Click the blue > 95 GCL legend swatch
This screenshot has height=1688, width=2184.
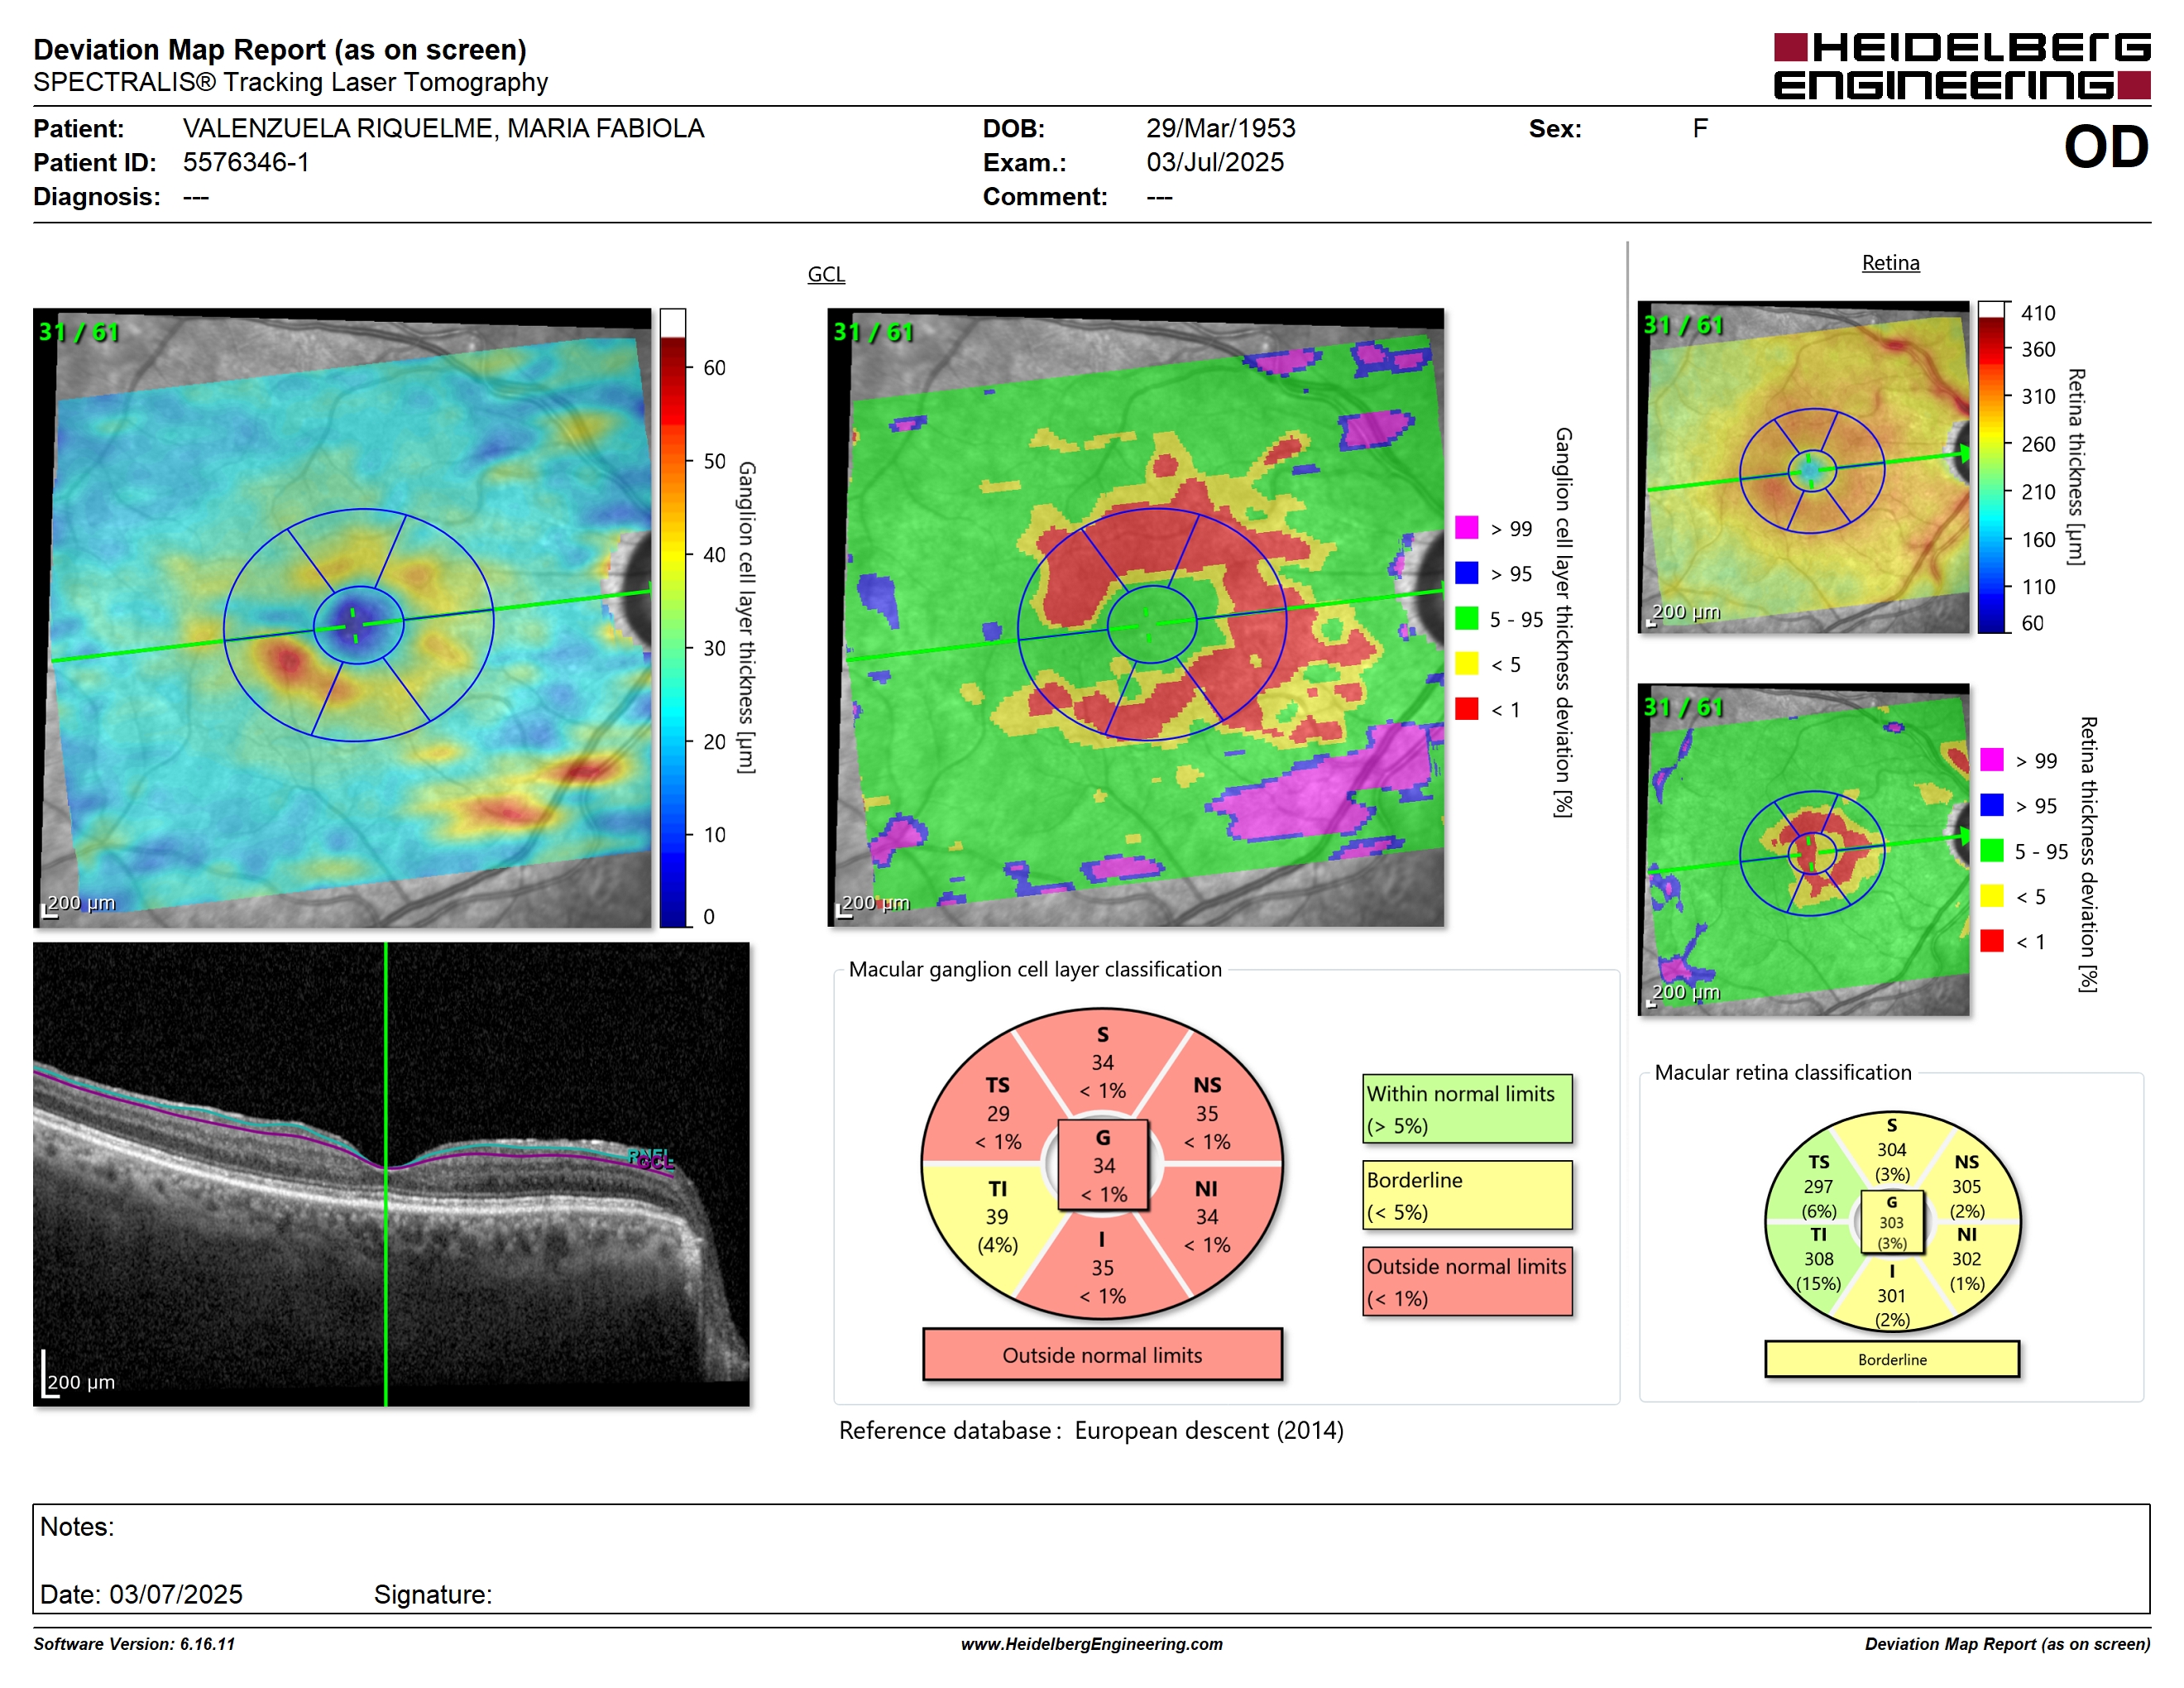point(1466,573)
